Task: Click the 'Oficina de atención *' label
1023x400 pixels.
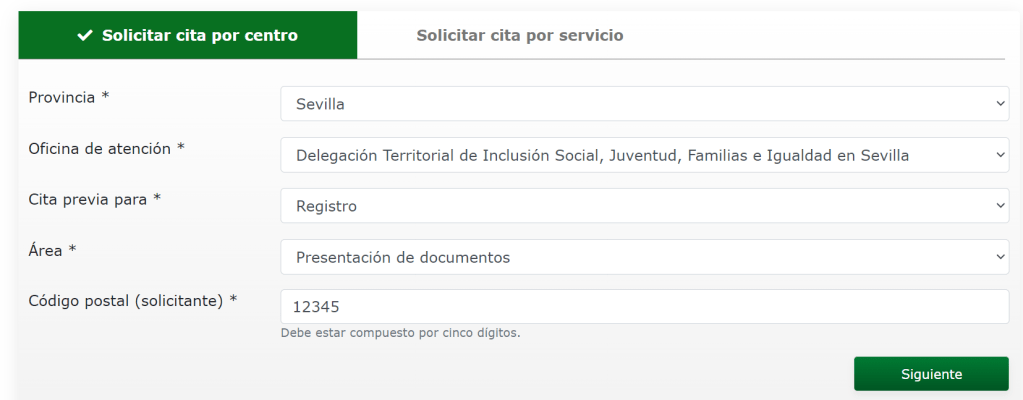Action: [x=107, y=149]
